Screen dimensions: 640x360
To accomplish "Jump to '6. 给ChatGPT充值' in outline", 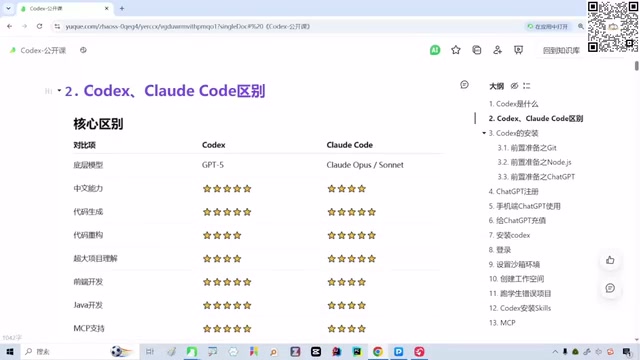I will point(517,220).
